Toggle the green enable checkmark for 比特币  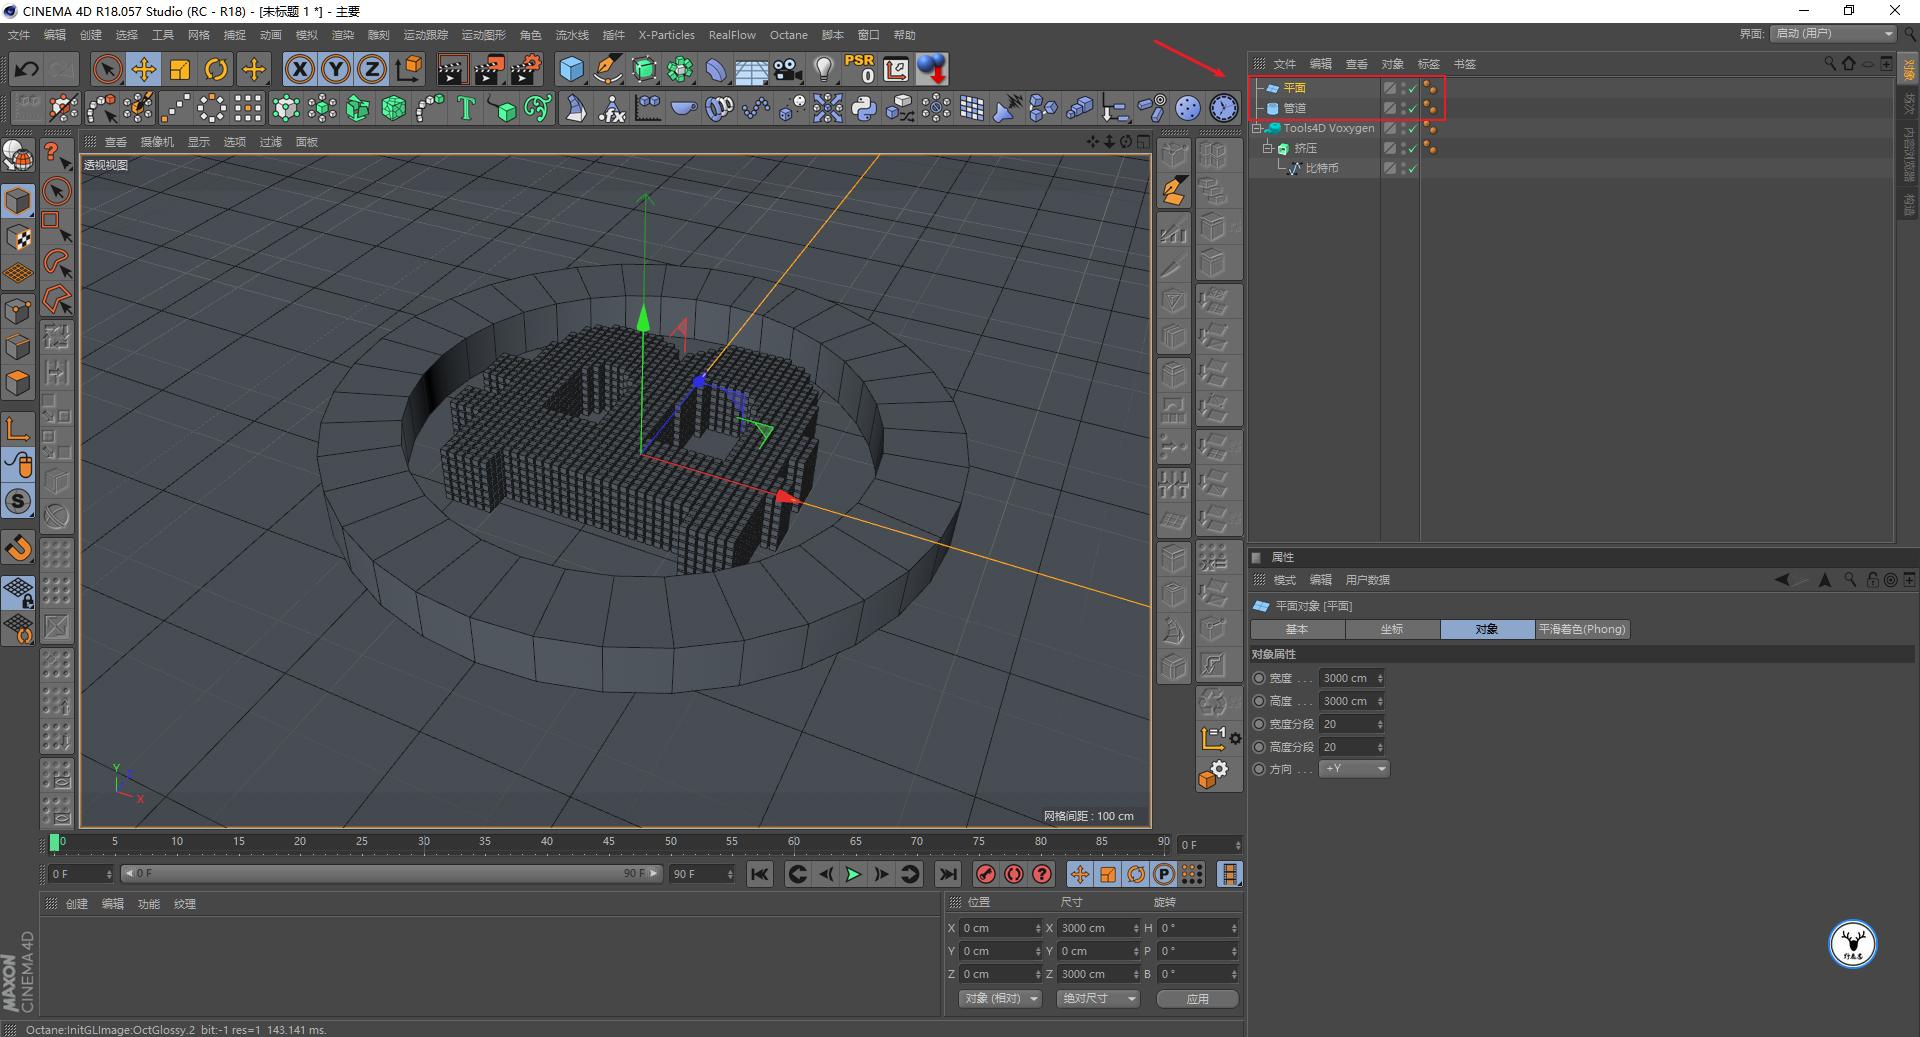(x=1412, y=169)
